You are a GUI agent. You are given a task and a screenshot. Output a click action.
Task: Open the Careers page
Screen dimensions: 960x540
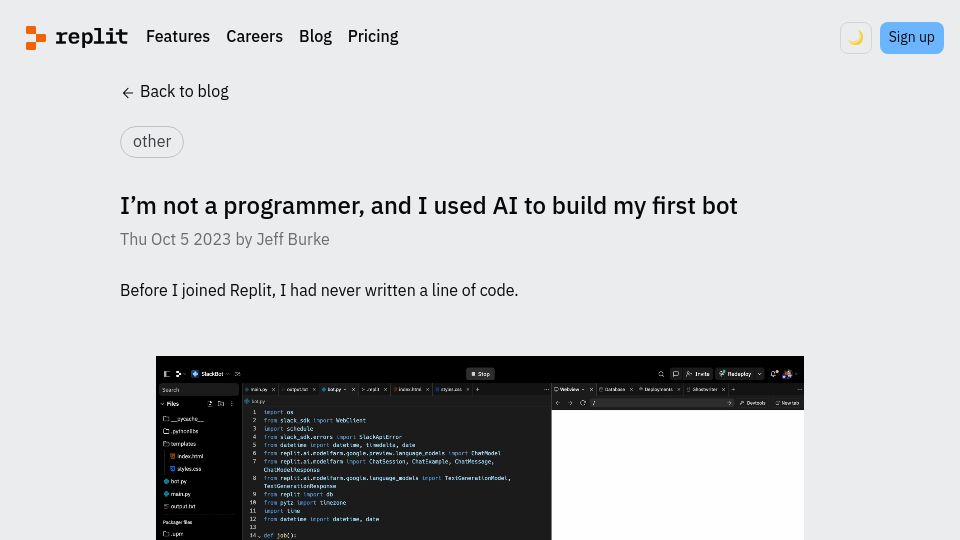point(254,37)
